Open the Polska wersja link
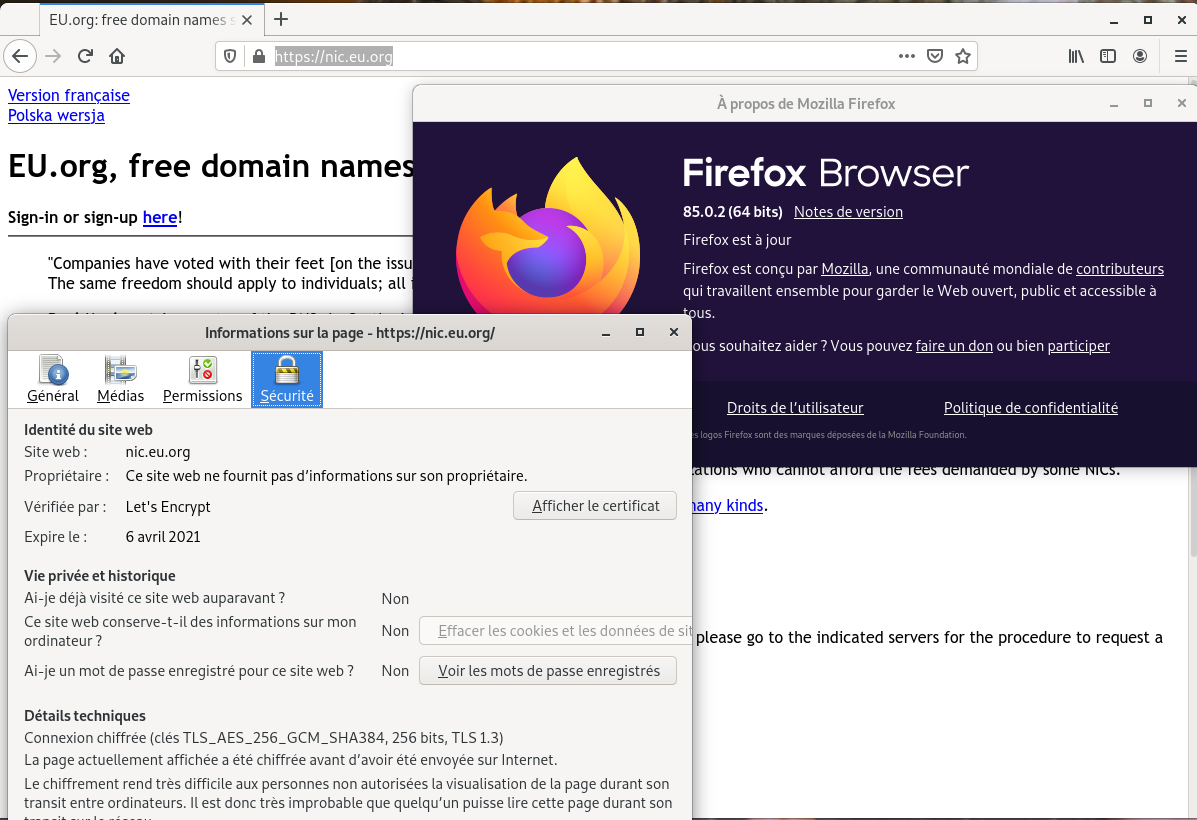Screen dimensions: 1197x820 click(56, 115)
